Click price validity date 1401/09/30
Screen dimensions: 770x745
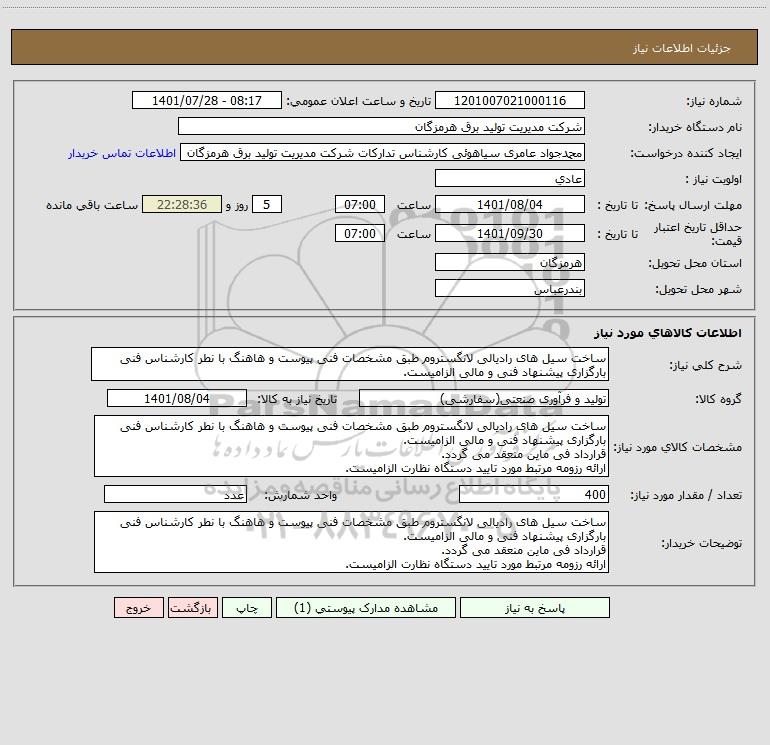click(510, 233)
